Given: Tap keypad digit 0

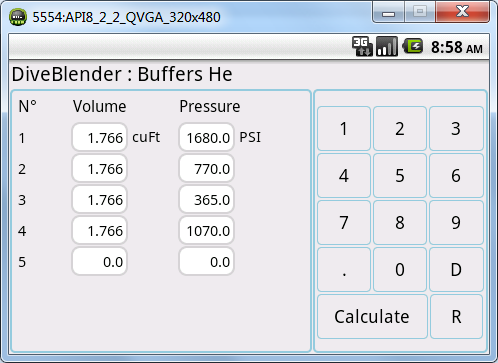Looking at the screenshot, I should 400,270.
